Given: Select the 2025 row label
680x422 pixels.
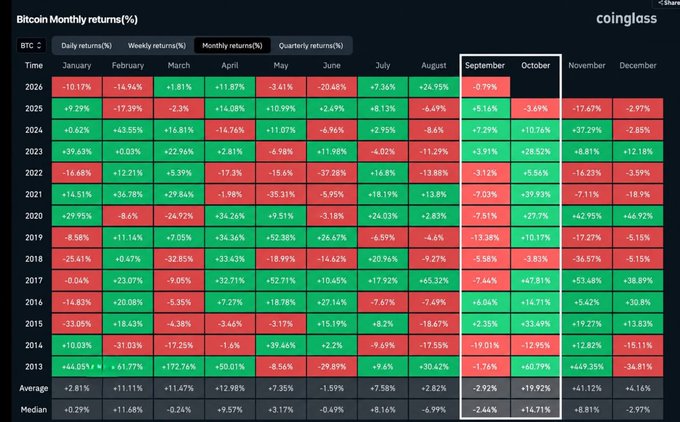Looking at the screenshot, I should [34, 108].
